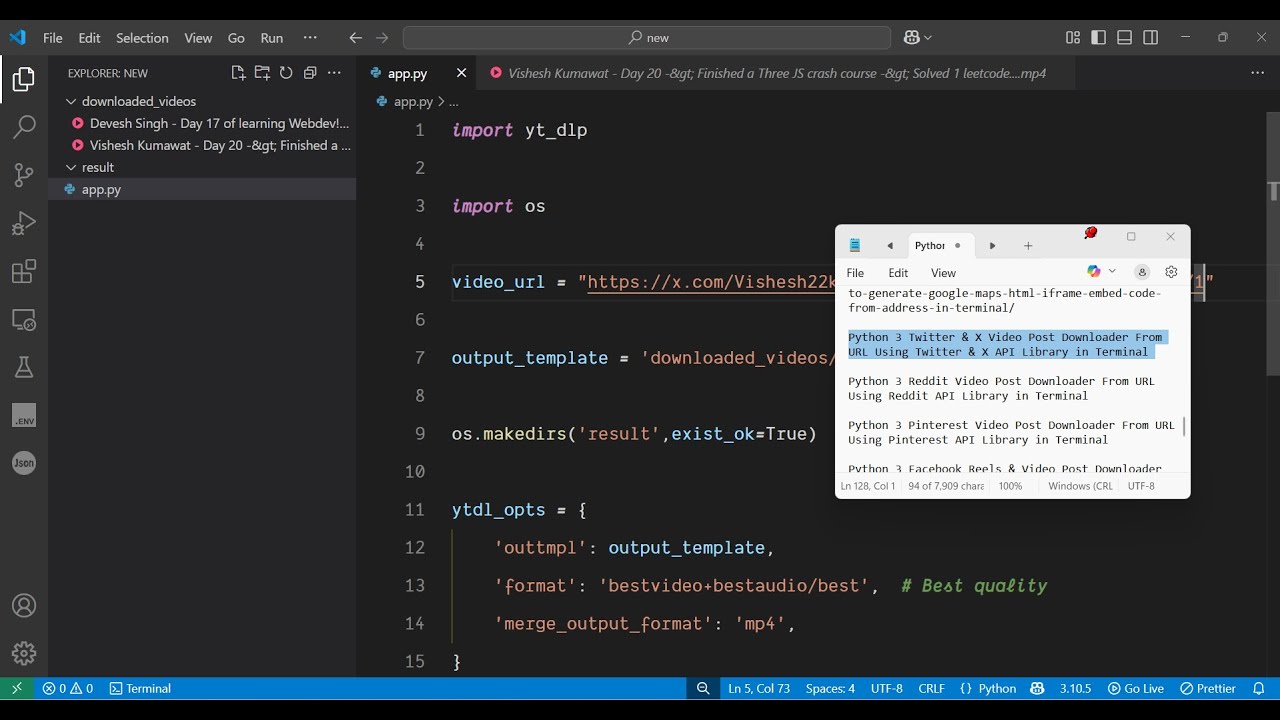1280x720 pixels.
Task: Open the Run menu
Action: 272,38
